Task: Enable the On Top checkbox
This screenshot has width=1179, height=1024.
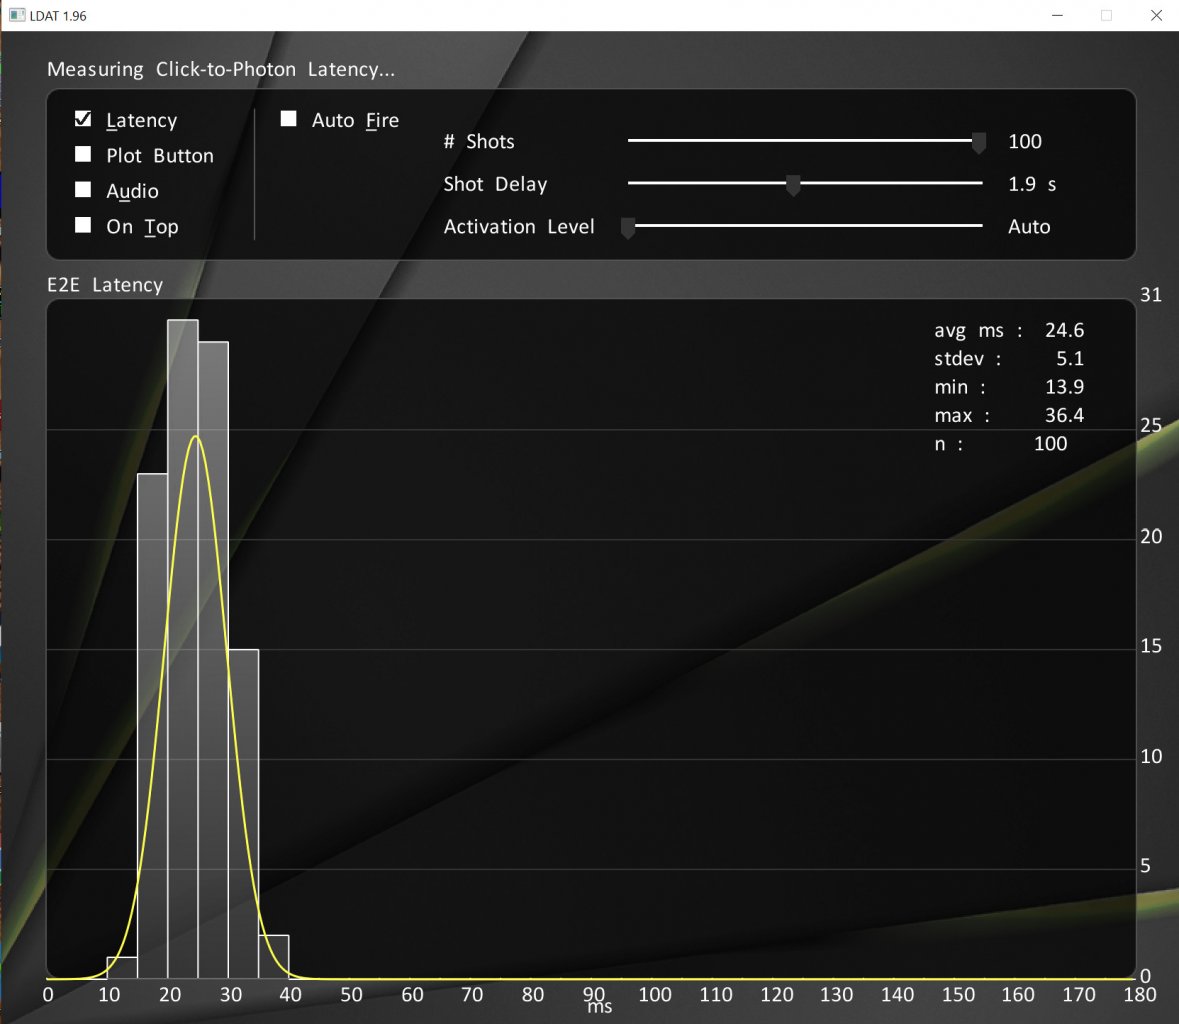Action: point(83,225)
